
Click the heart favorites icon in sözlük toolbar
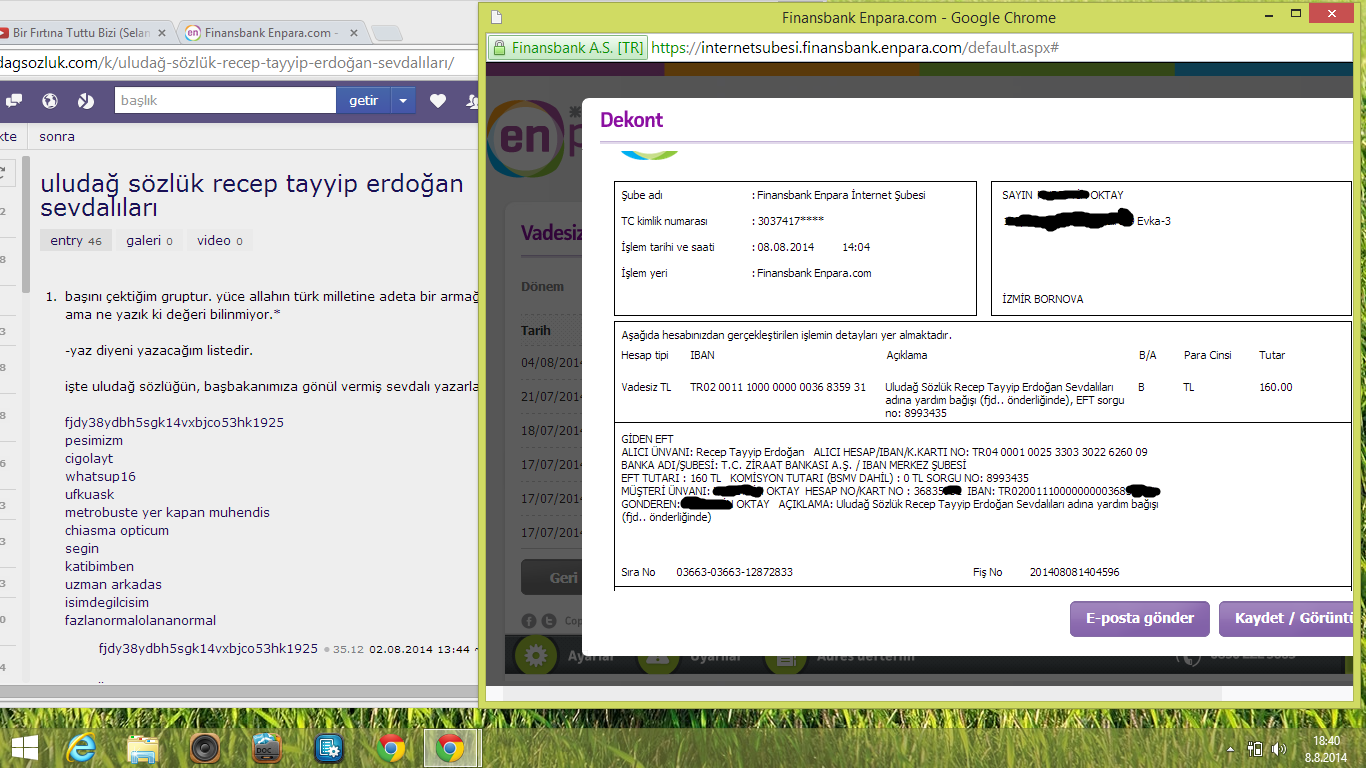[437, 101]
